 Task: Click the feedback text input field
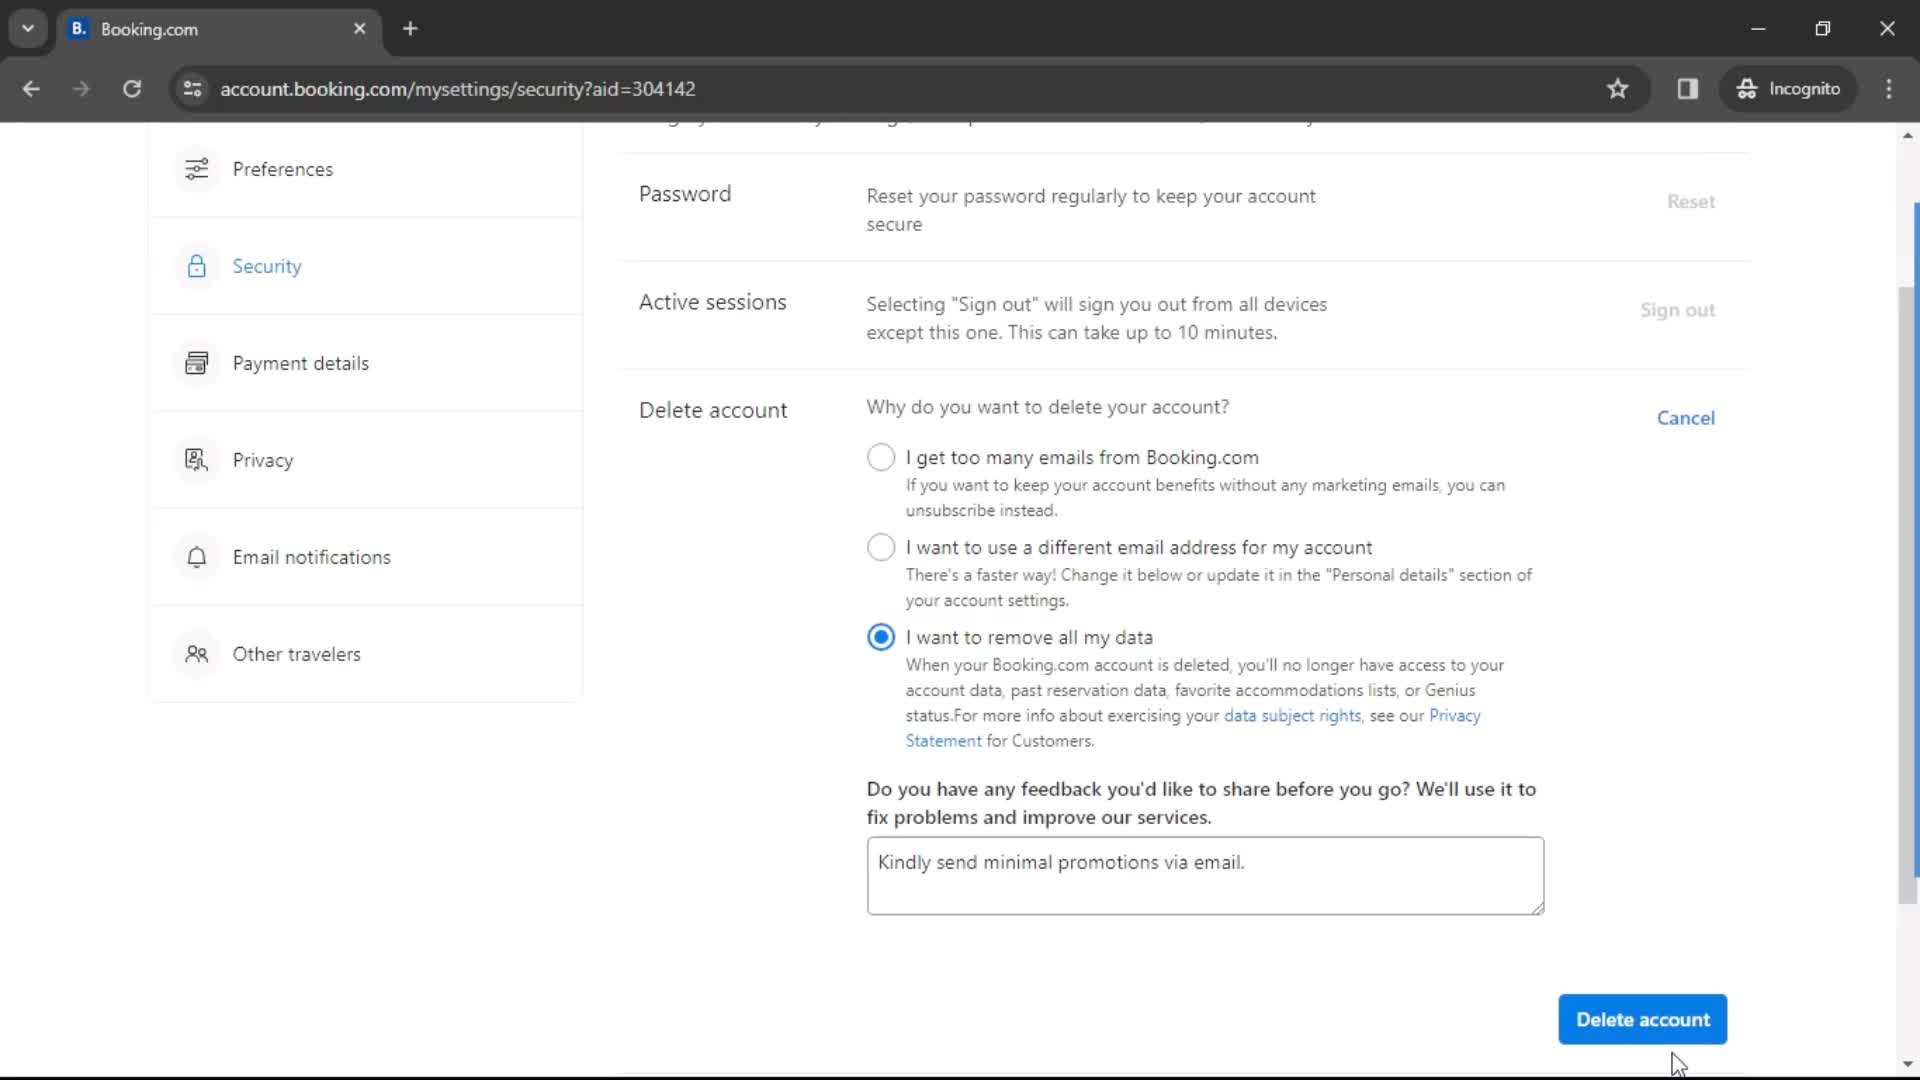(x=1205, y=874)
